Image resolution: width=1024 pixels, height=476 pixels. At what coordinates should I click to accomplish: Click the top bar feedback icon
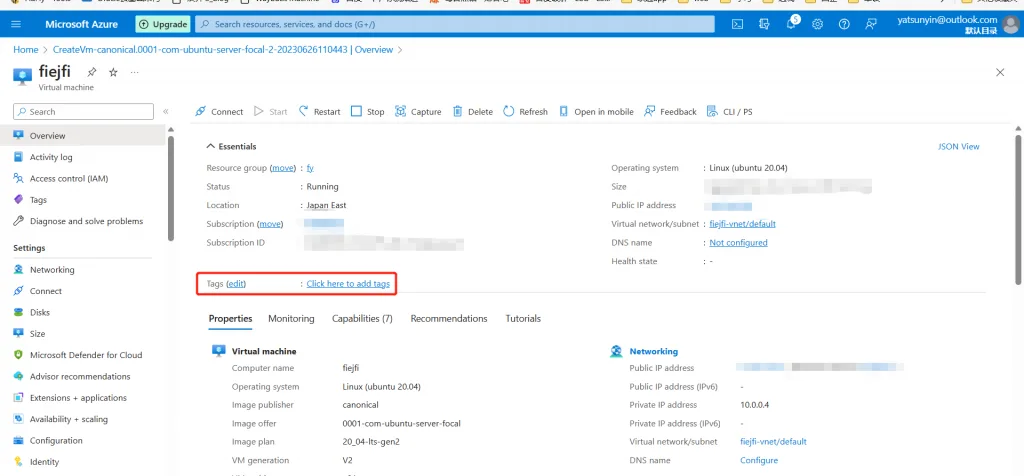tap(871, 24)
